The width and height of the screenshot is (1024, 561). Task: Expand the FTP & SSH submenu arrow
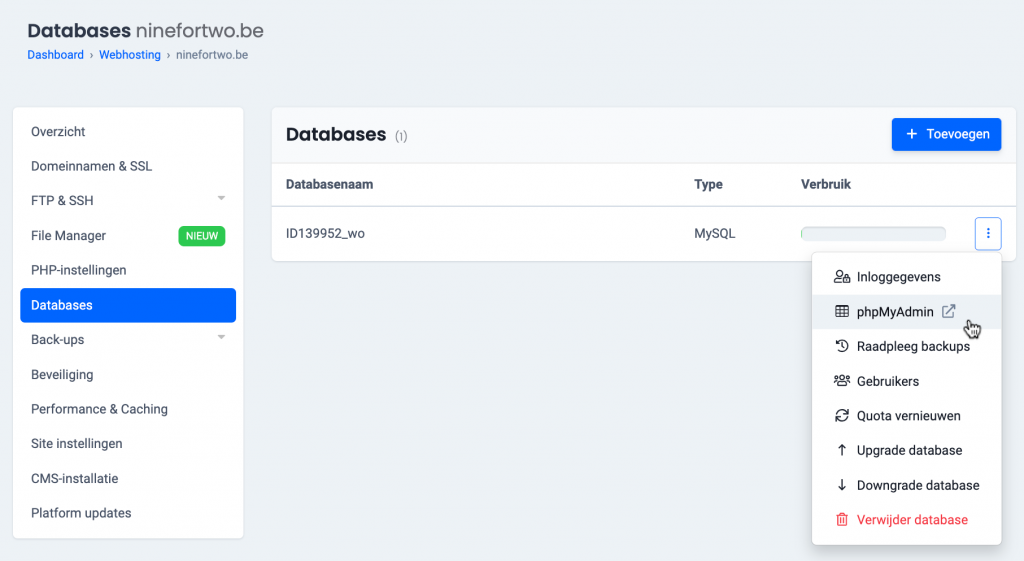point(221,199)
